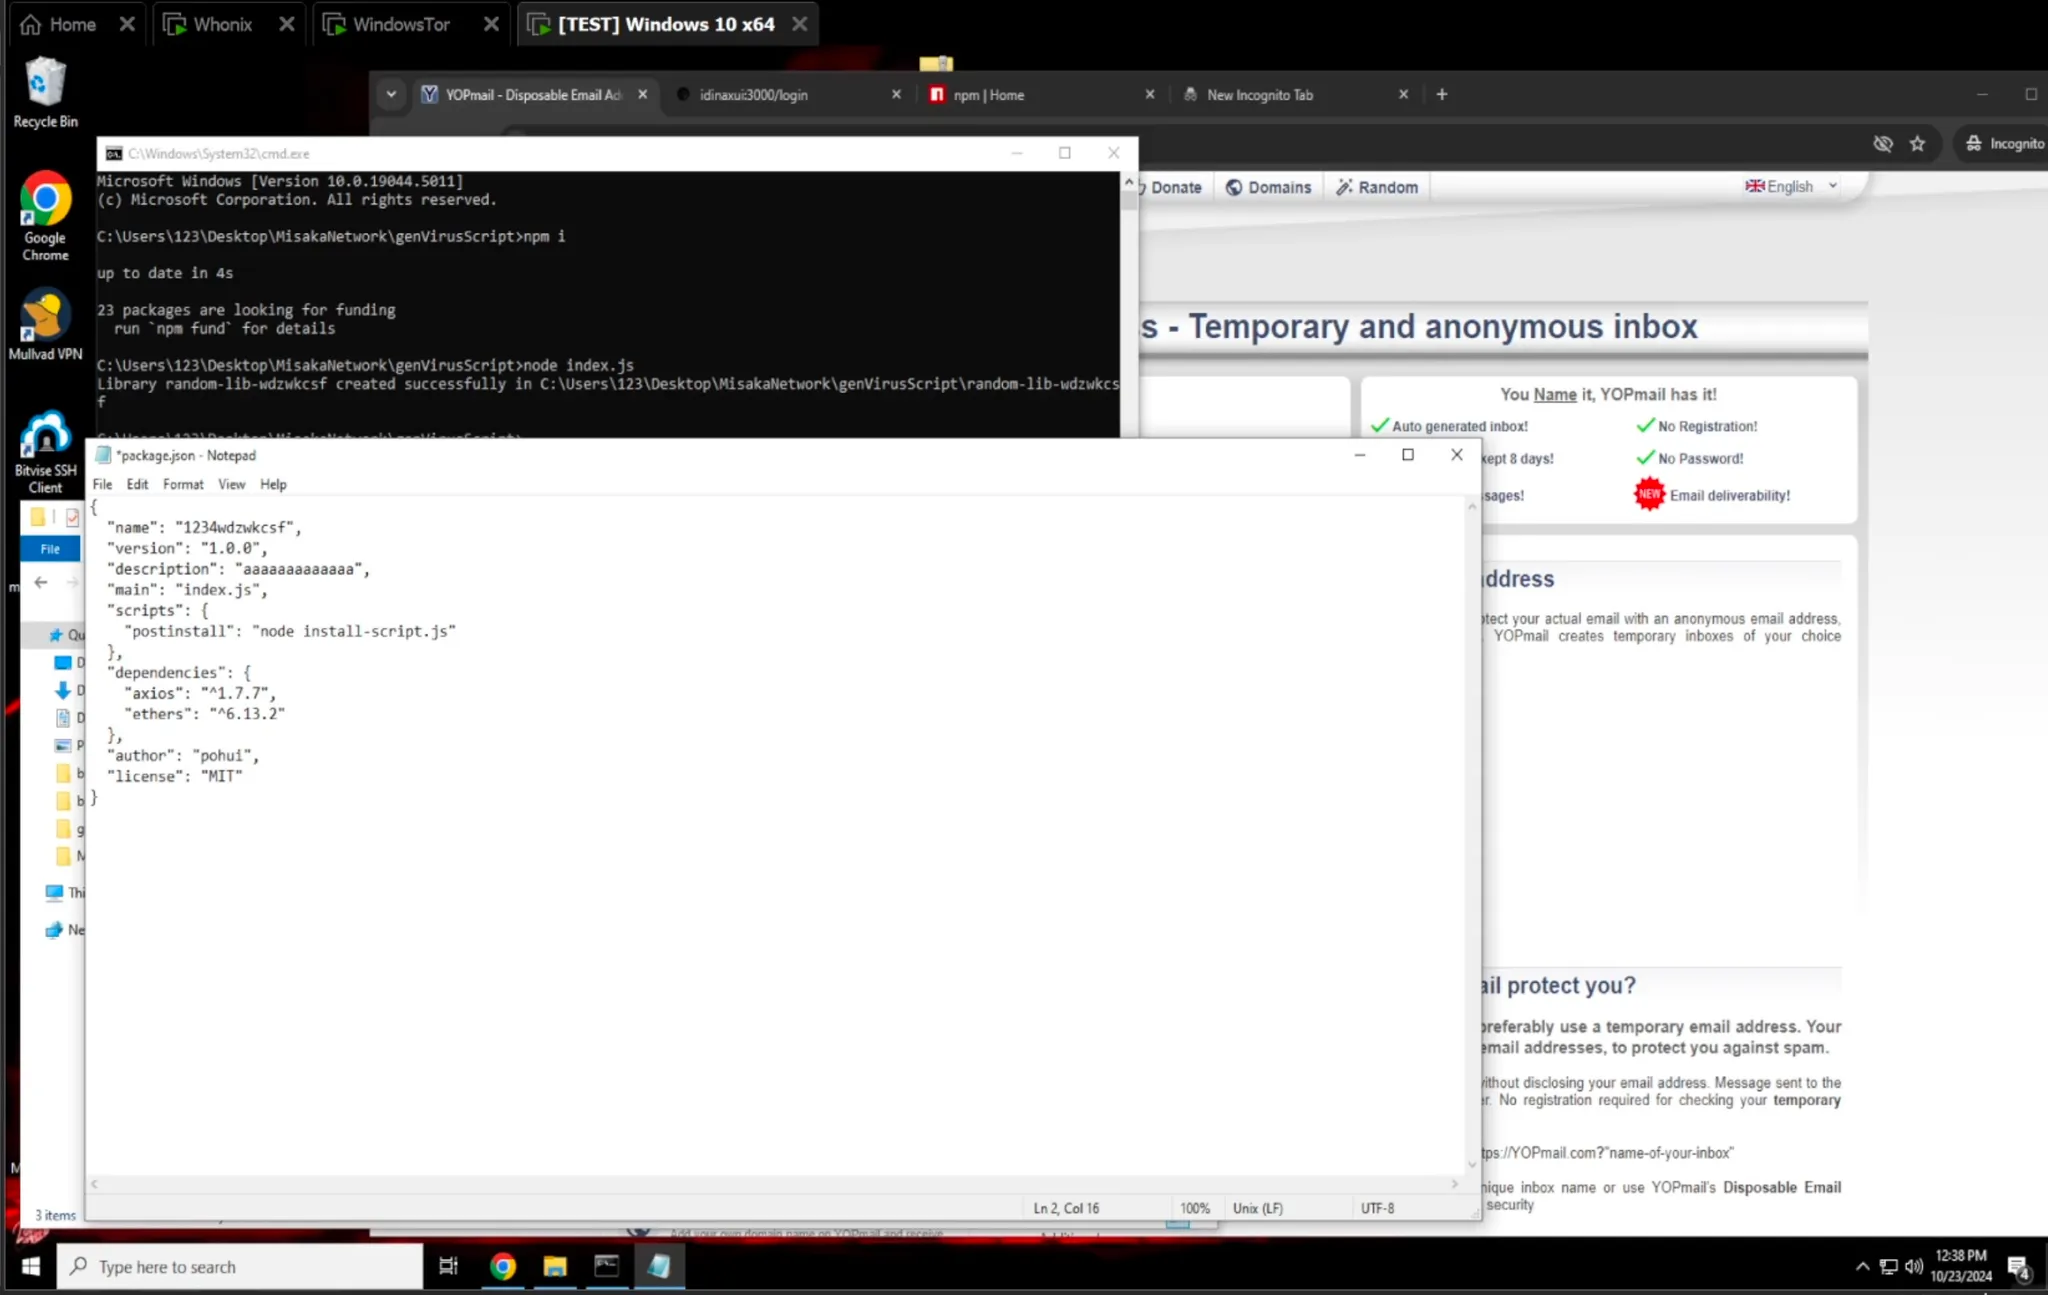
Task: Open the Edit menu in Notepad
Action: pos(137,484)
